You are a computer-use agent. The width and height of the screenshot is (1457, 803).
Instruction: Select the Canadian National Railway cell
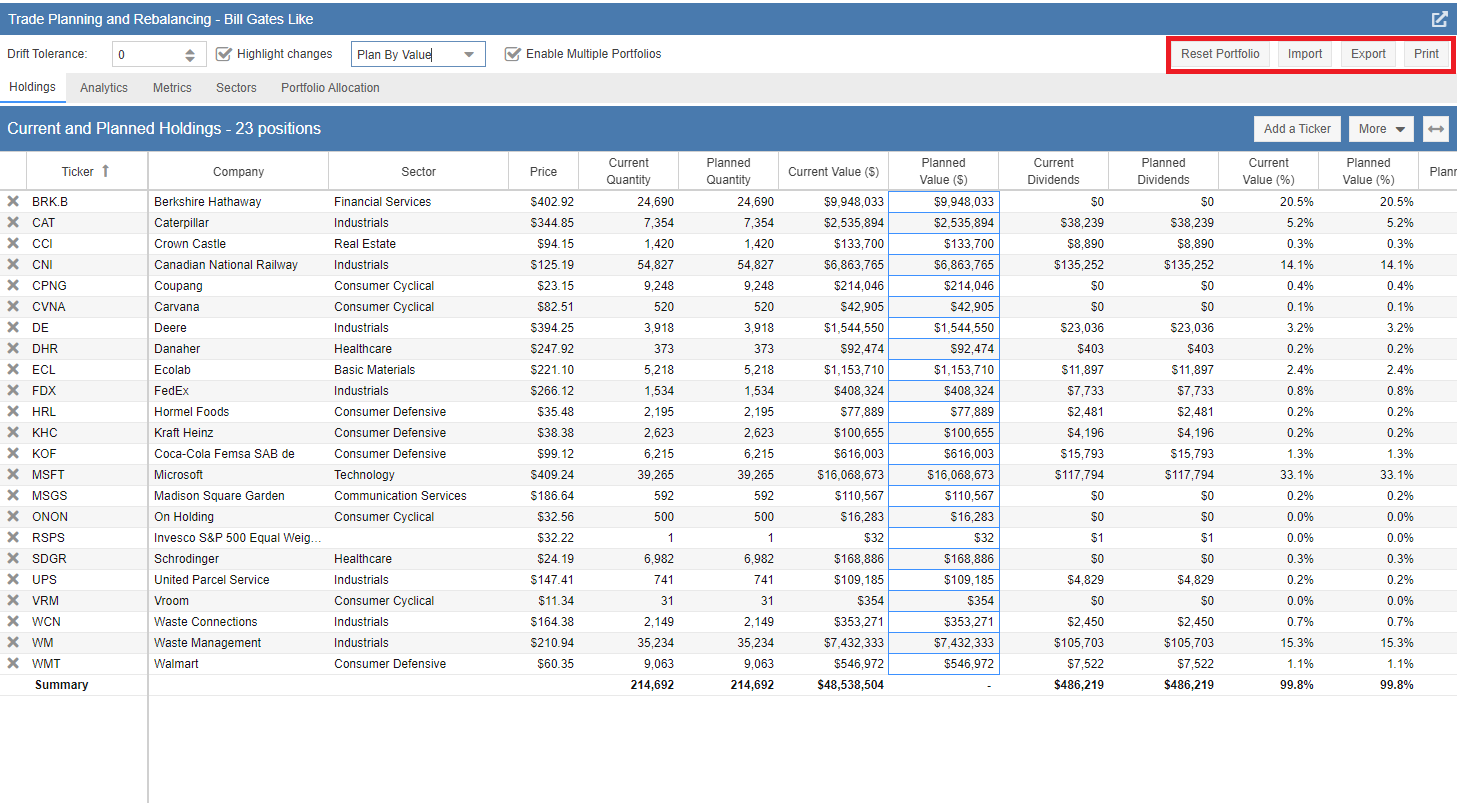click(x=238, y=264)
